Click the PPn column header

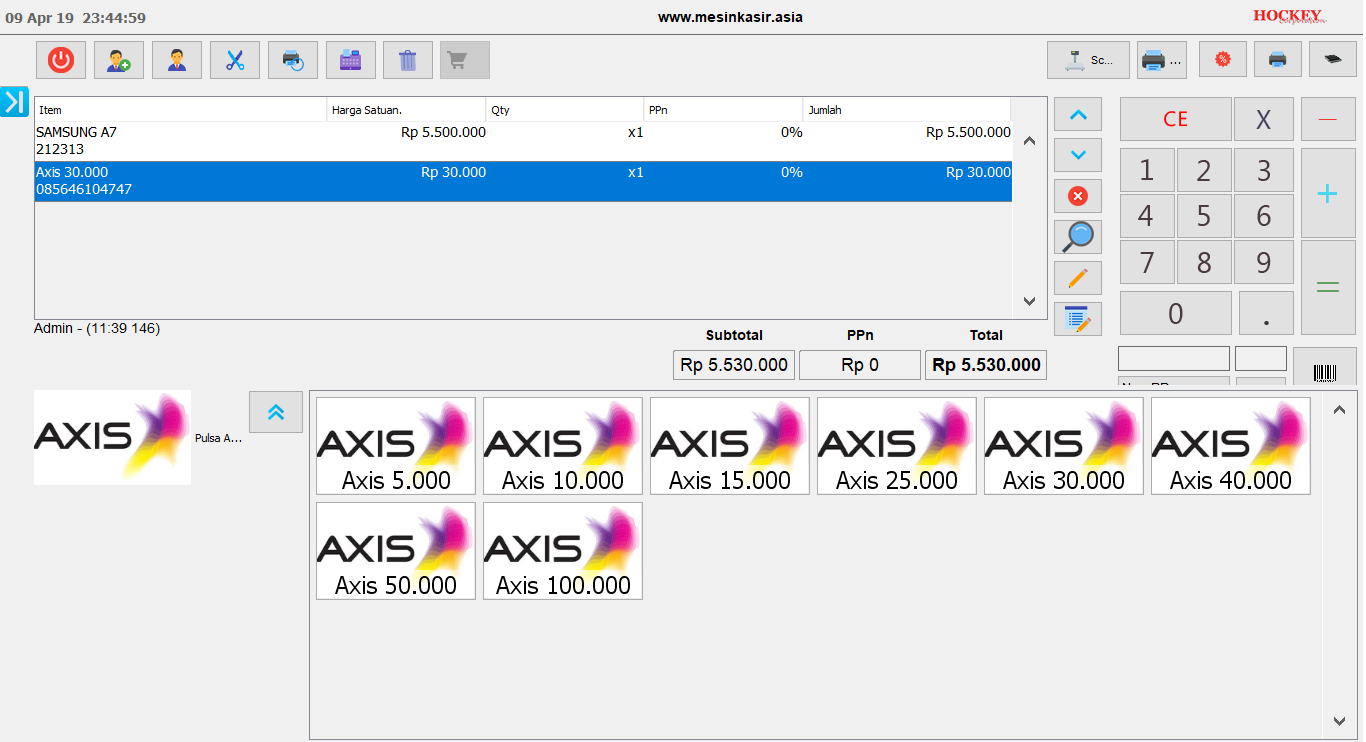(724, 110)
